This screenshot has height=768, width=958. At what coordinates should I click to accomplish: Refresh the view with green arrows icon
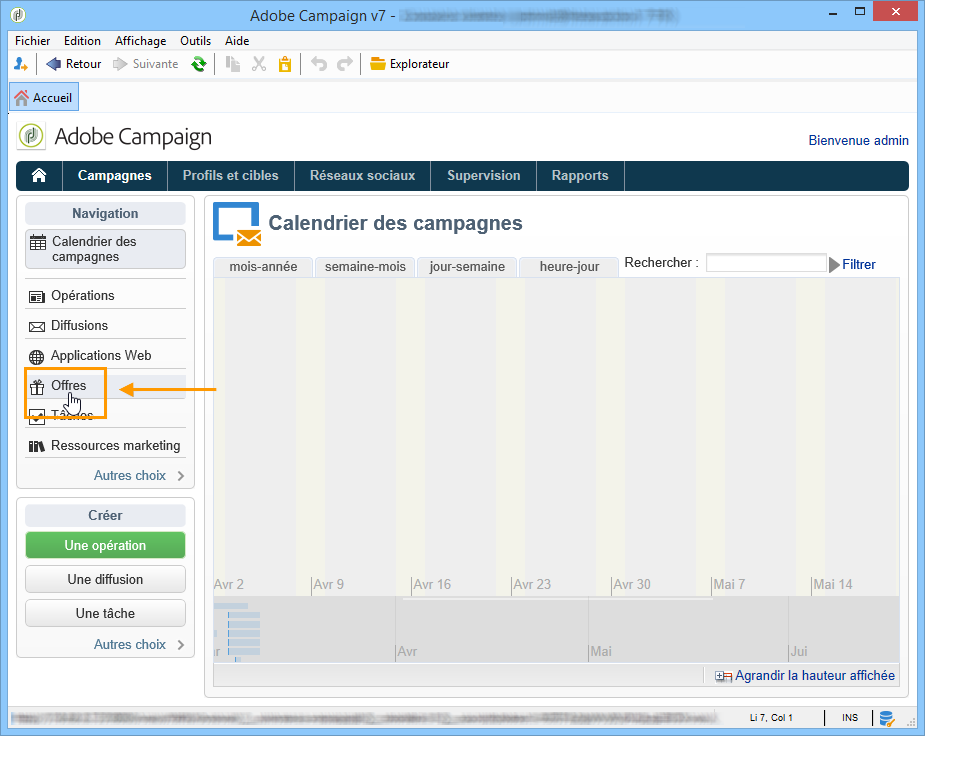click(x=199, y=64)
